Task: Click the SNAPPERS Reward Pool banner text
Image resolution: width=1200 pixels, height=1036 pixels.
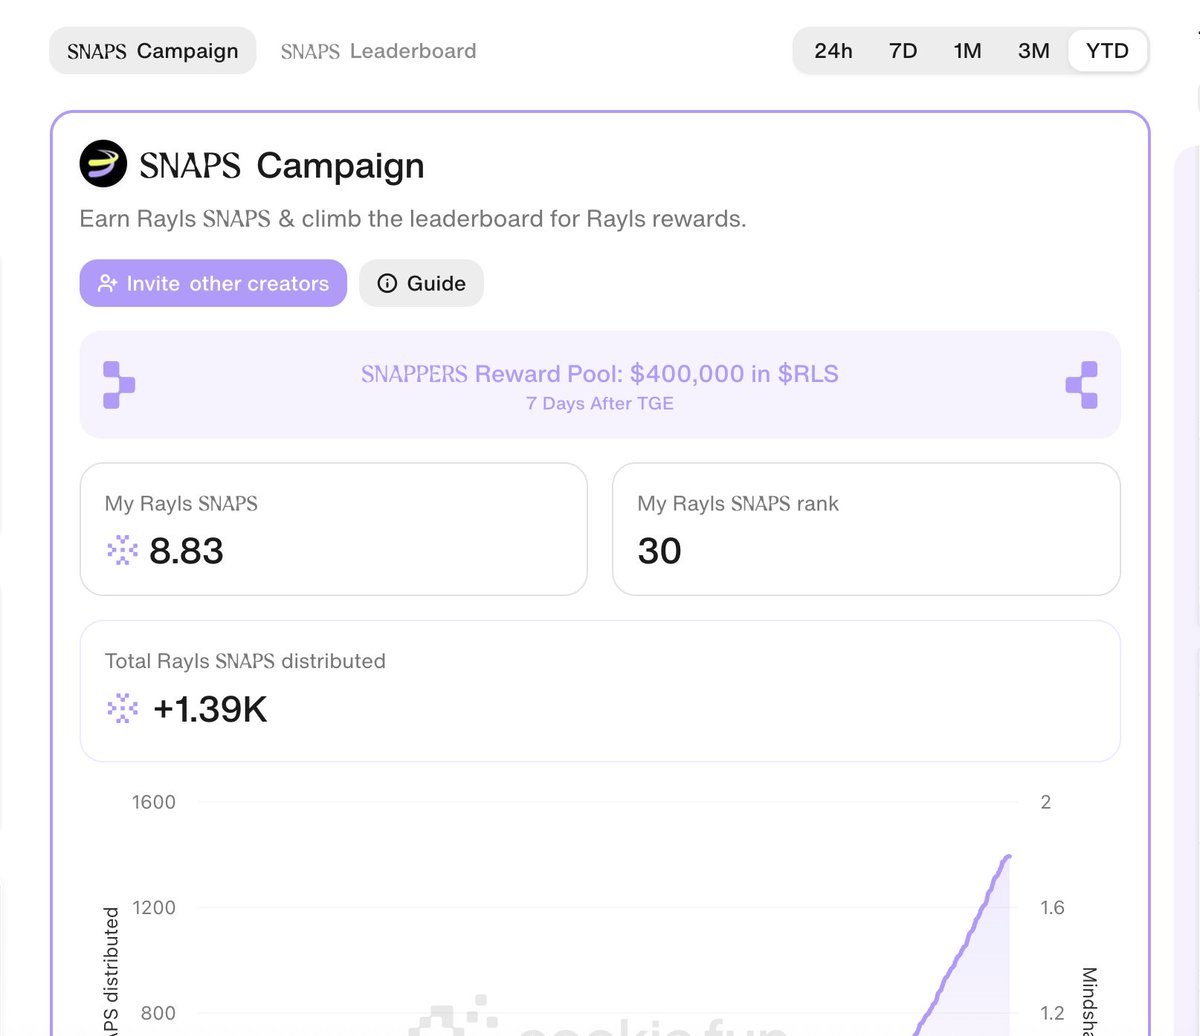Action: click(x=600, y=375)
